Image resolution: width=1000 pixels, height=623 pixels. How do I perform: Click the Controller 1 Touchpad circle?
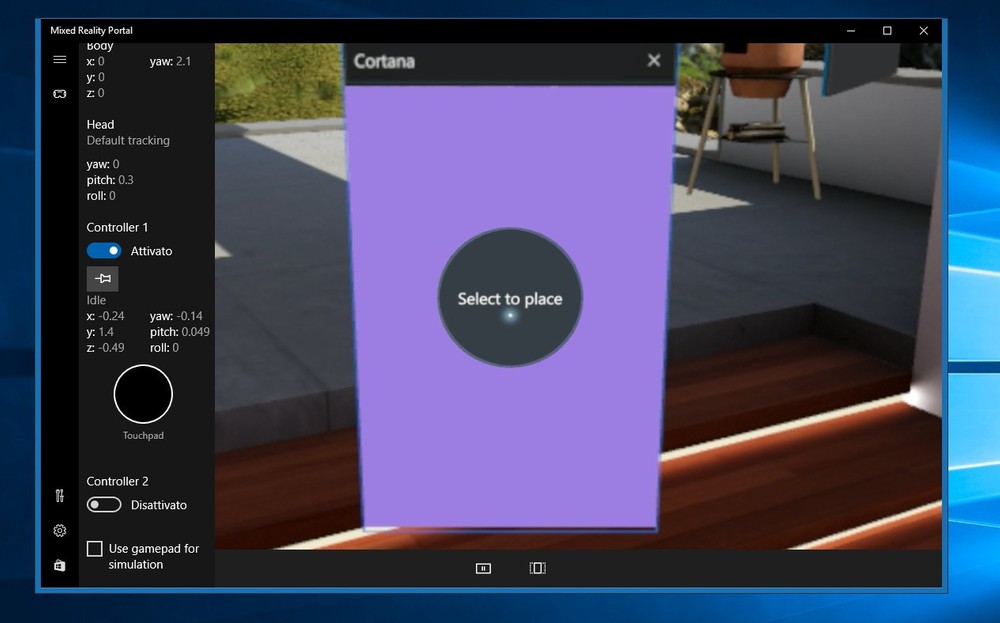click(x=143, y=394)
